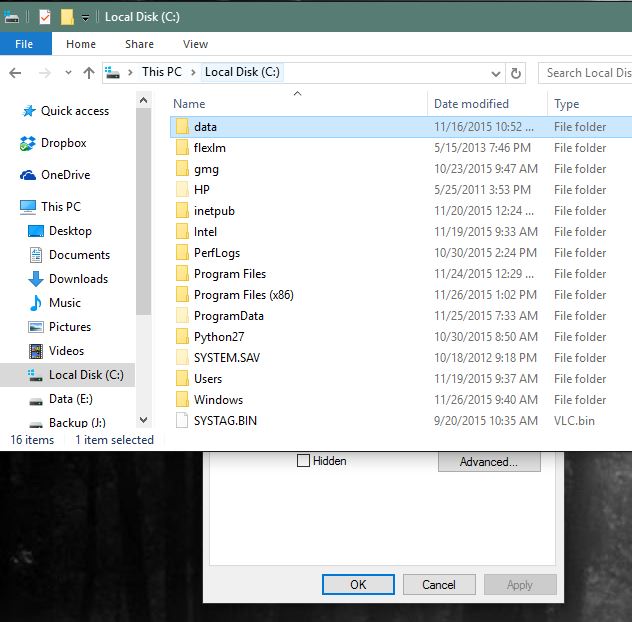Go up one level with Up arrow
Screen dimensions: 632x622
click(89, 73)
